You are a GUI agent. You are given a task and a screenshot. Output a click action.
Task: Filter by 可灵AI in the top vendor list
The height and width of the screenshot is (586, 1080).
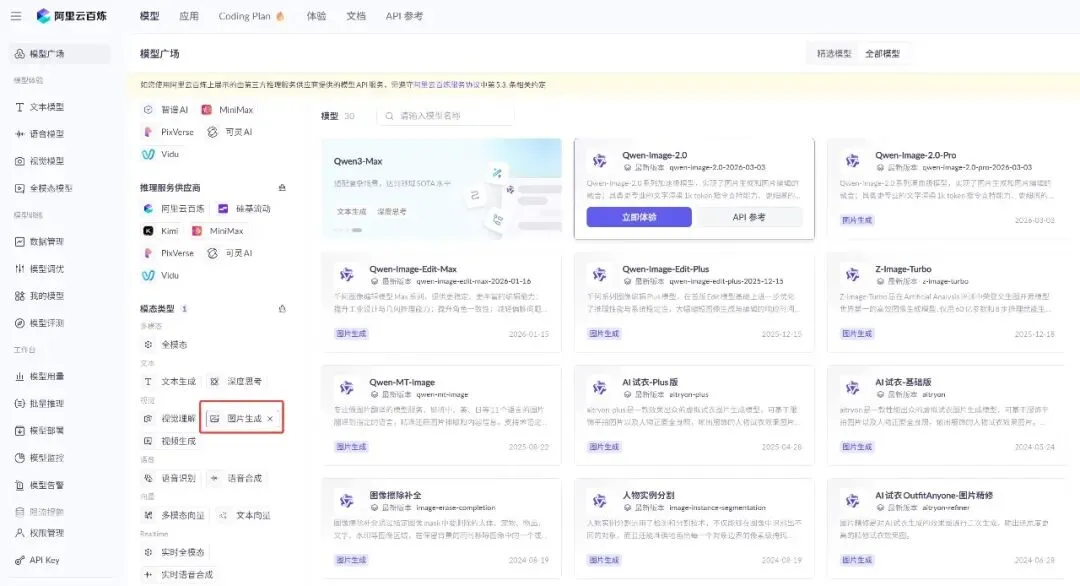[231, 132]
